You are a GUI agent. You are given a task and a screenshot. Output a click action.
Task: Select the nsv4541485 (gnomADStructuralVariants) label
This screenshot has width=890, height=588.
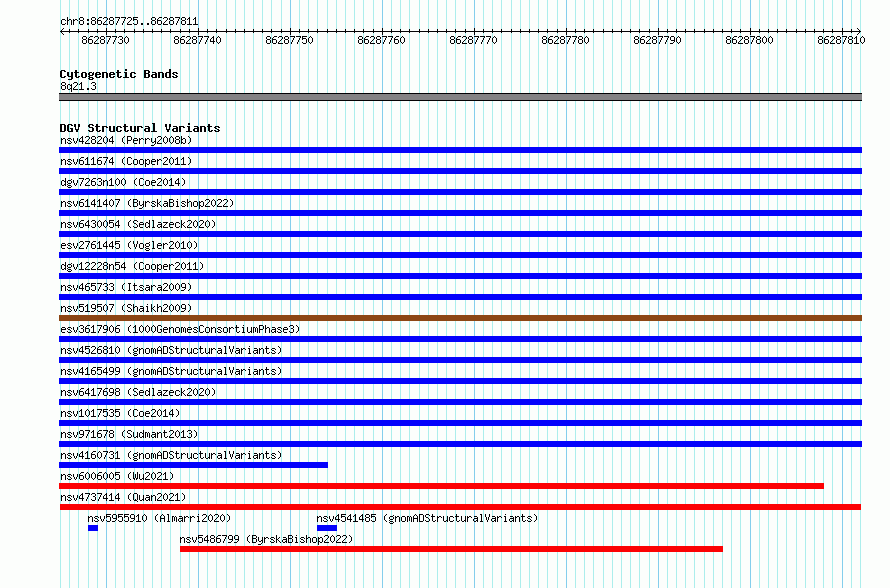pyautogui.click(x=427, y=518)
